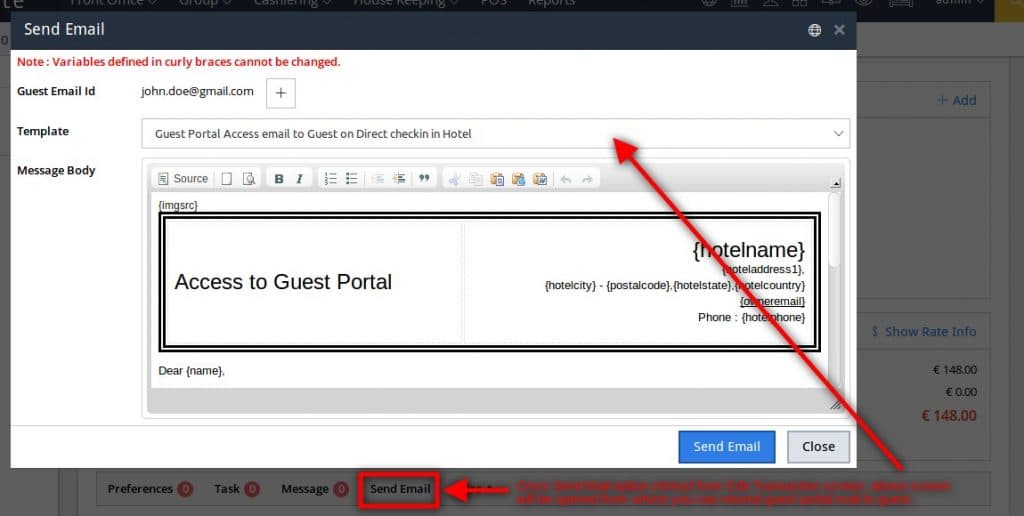Viewport: 1024px width, 516px height.
Task: Open Preview of the message body
Action: 249,179
